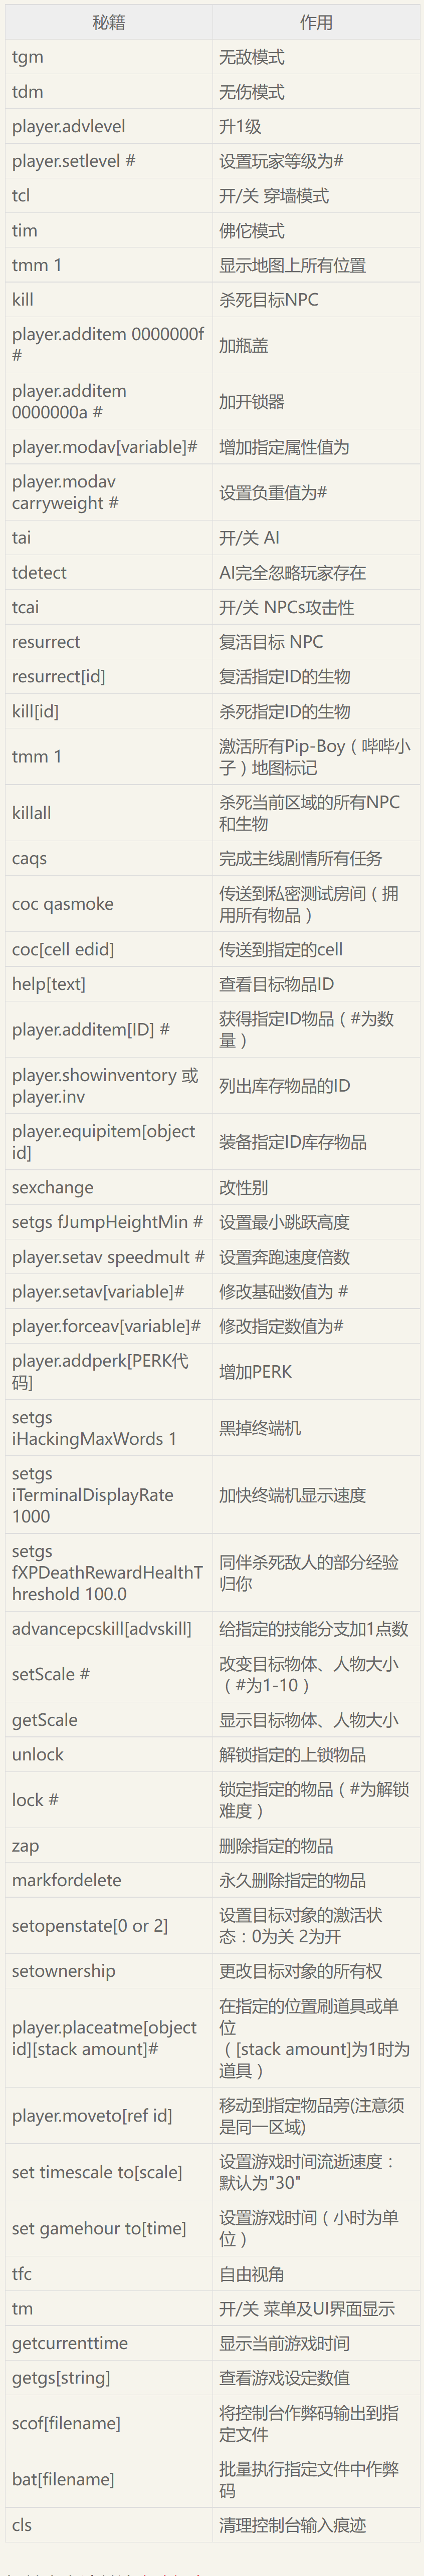This screenshot has height=2576, width=424.
Task: Click the tcl command cell
Action: 108,196
